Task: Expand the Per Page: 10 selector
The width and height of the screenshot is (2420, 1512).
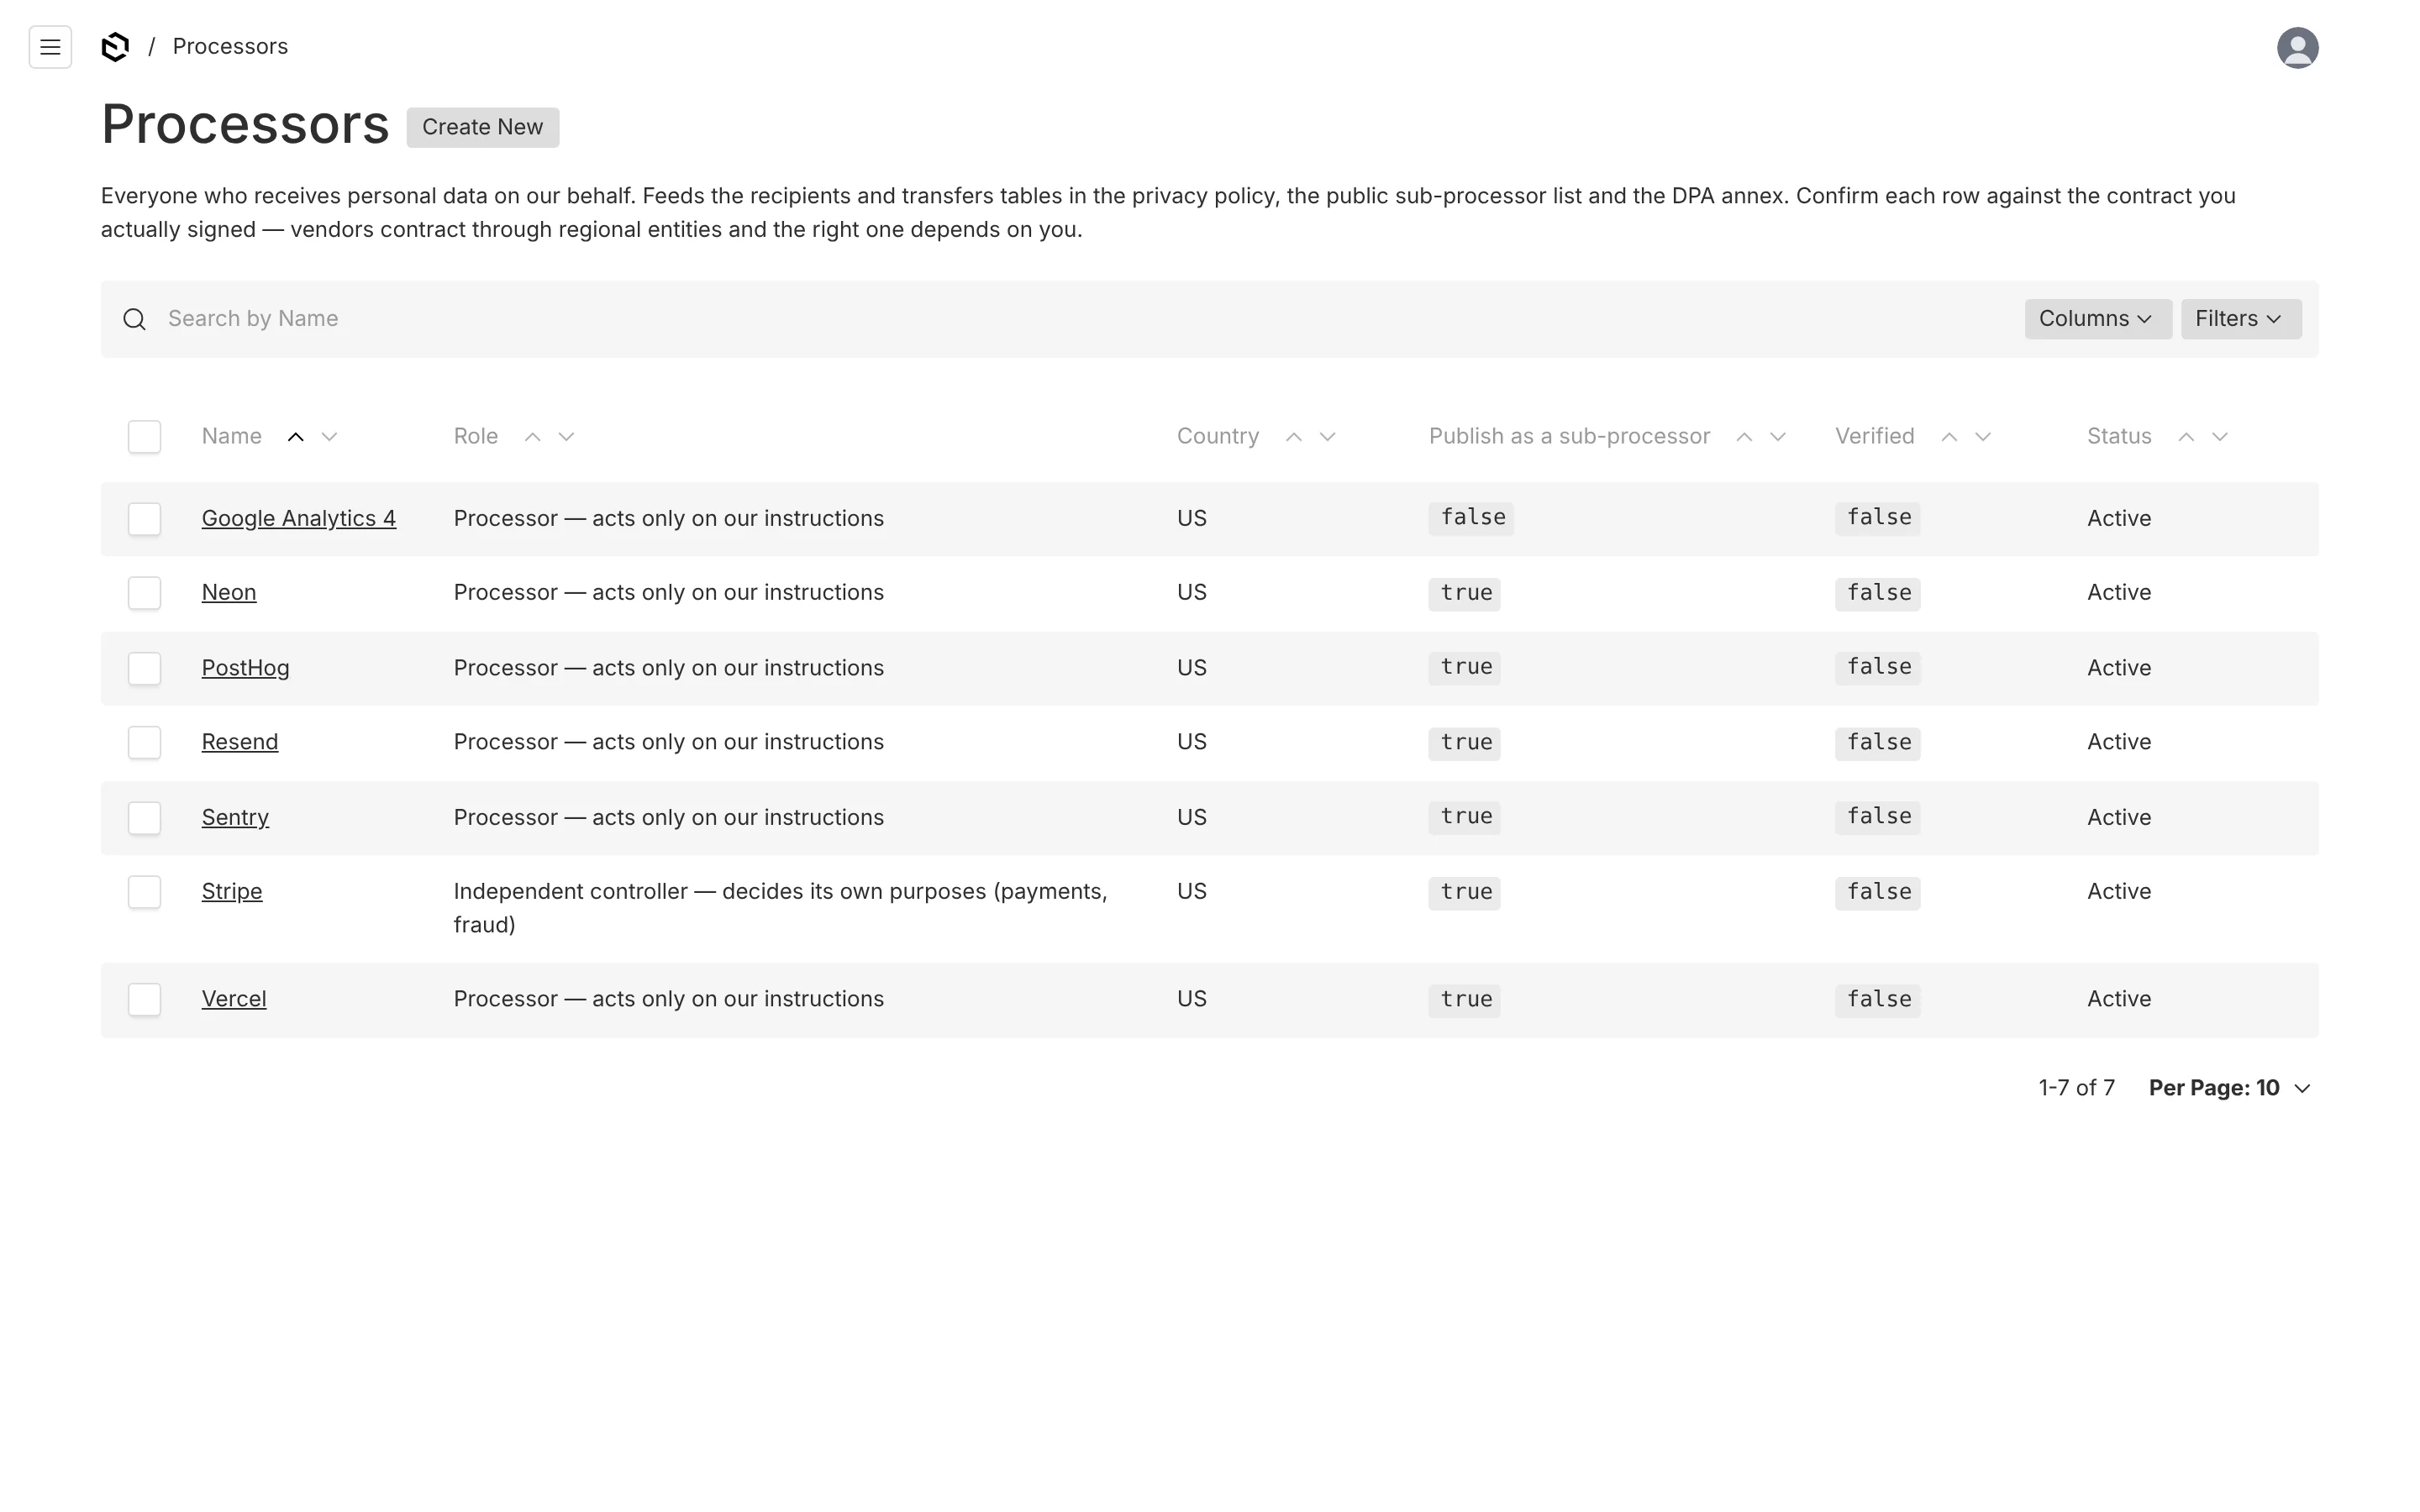Action: 2229,1088
